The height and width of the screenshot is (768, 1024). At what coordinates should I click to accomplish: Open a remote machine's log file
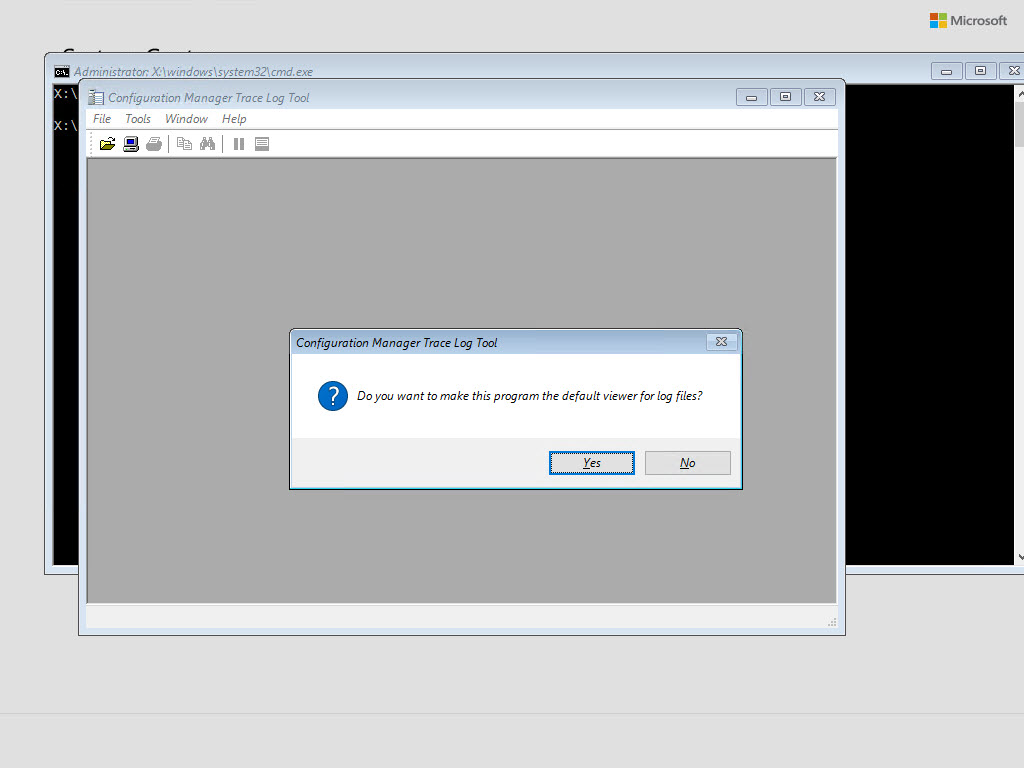click(131, 143)
